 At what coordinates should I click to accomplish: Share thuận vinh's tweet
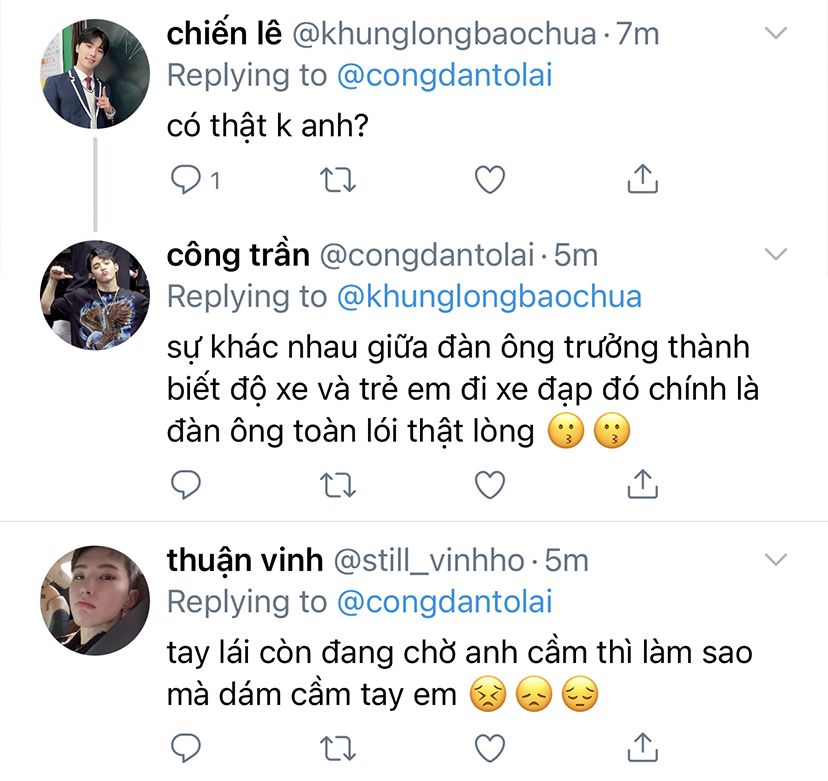point(642,746)
